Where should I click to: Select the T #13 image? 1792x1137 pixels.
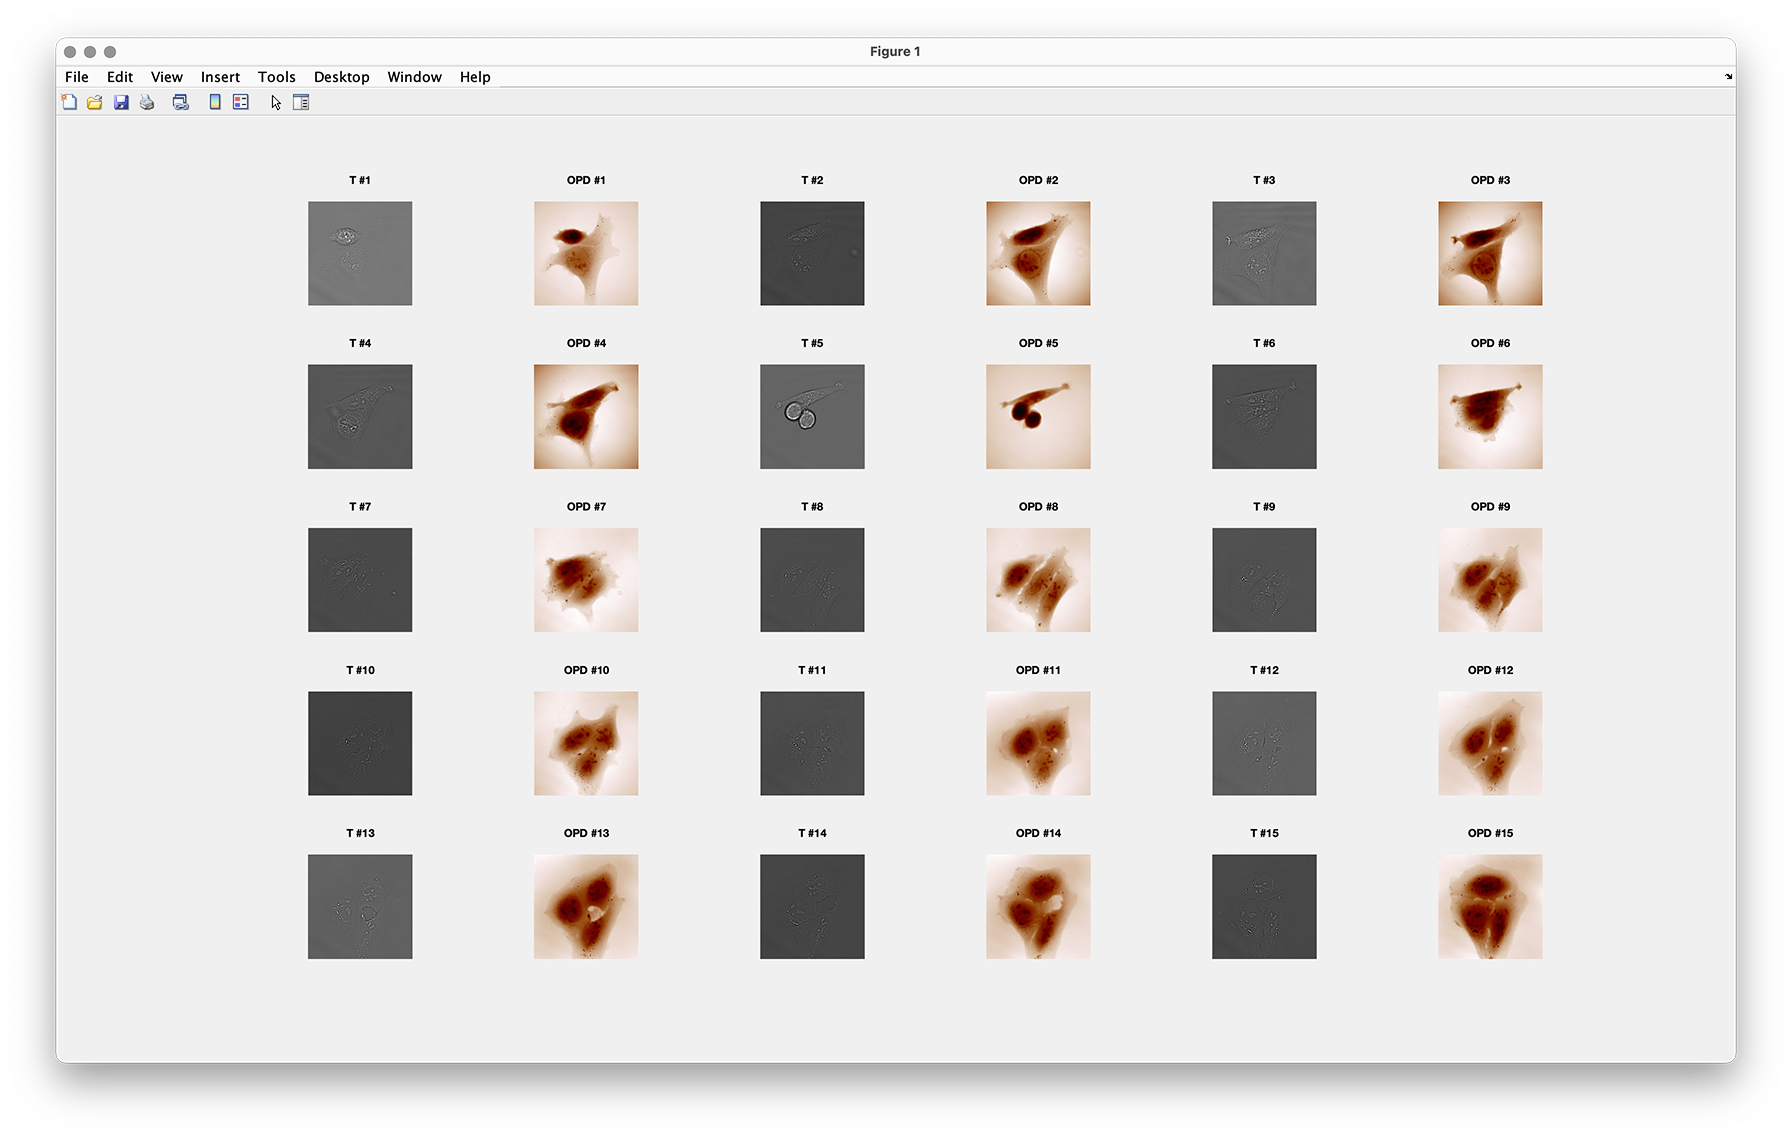(360, 906)
